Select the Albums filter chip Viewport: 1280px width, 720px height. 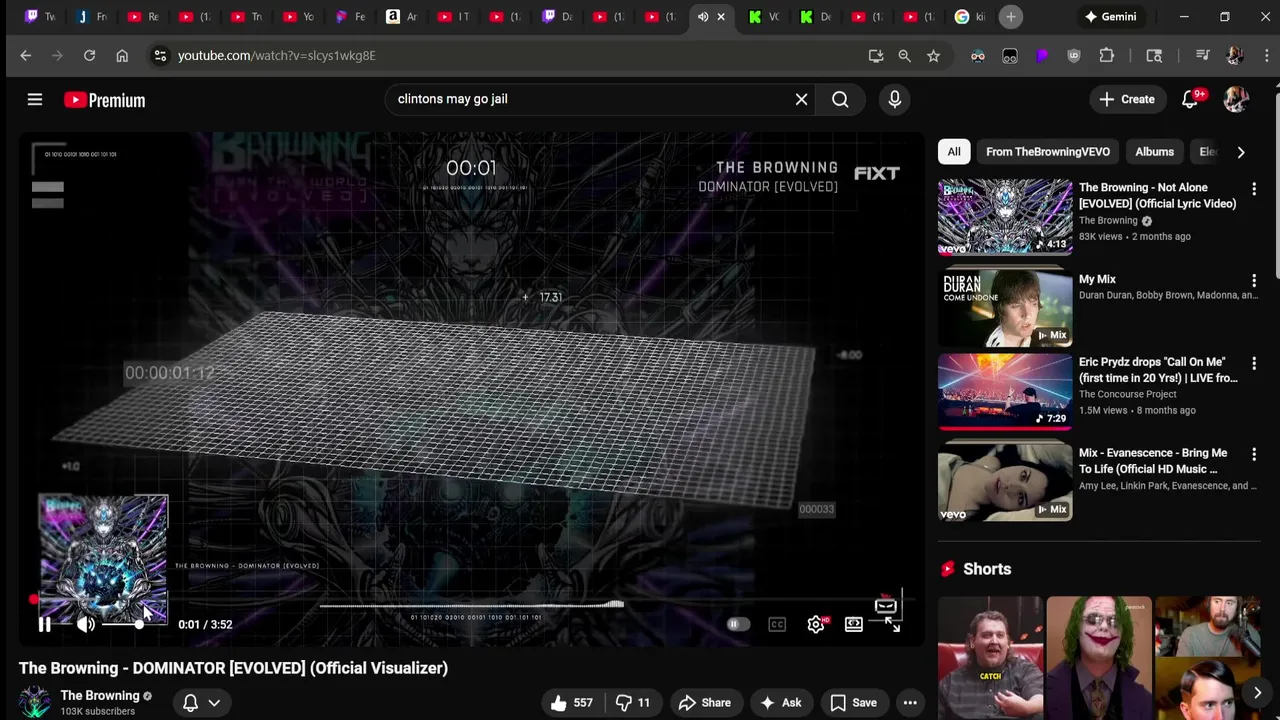click(1154, 152)
